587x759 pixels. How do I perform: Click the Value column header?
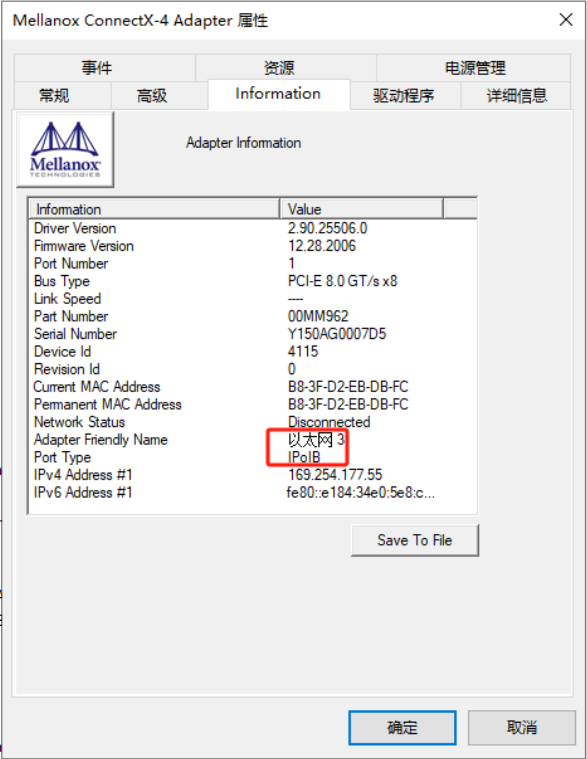(361, 209)
